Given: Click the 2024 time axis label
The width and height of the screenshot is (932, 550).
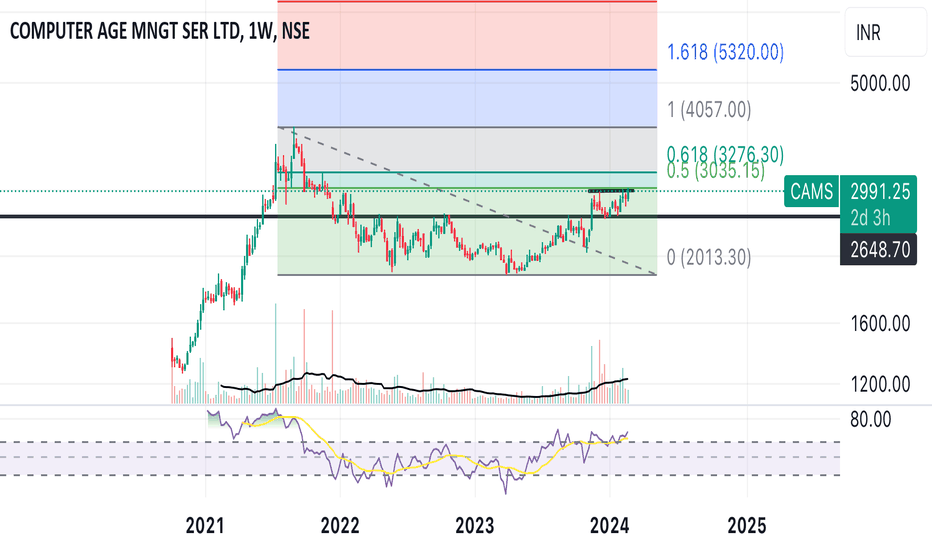Looking at the screenshot, I should [609, 526].
